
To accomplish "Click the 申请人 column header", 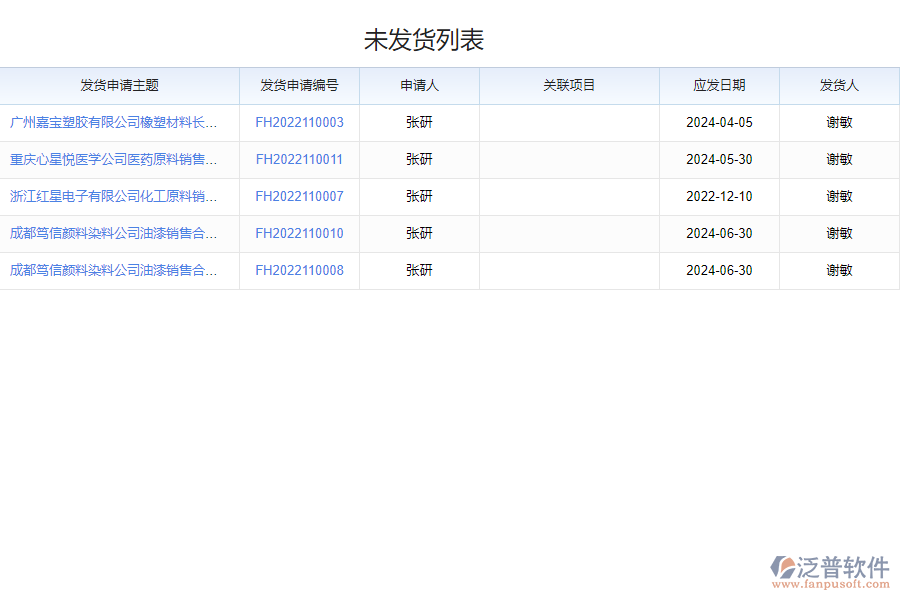I will coord(419,86).
